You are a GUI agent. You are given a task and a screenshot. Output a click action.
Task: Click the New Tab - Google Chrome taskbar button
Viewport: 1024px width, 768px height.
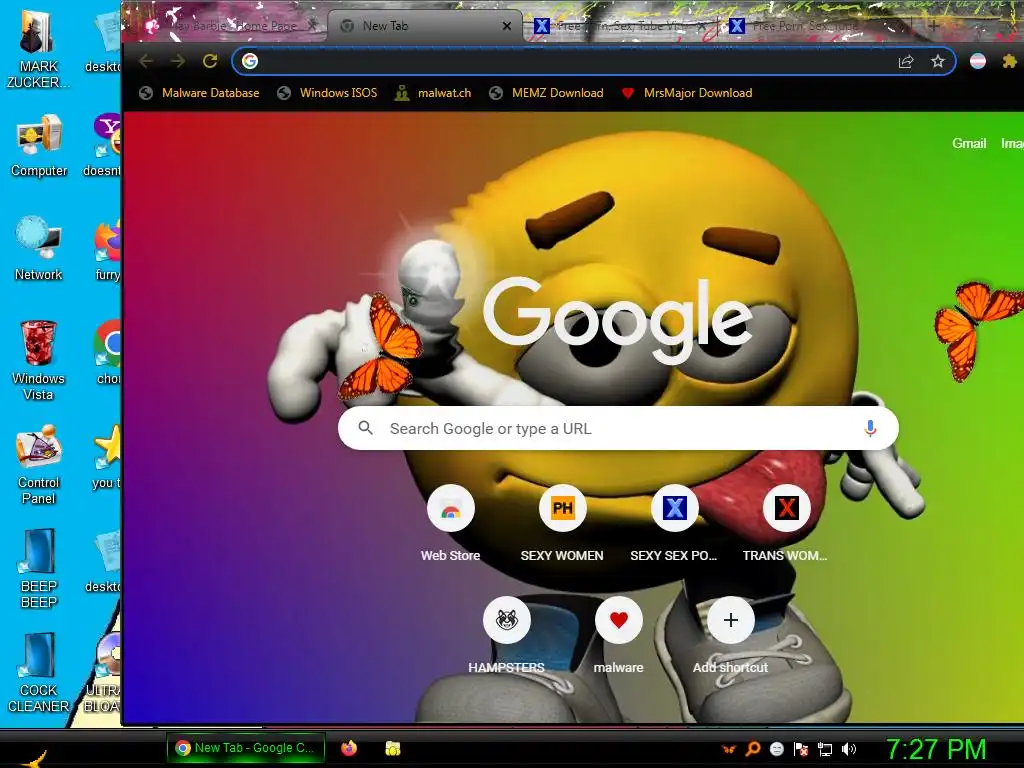pyautogui.click(x=246, y=748)
